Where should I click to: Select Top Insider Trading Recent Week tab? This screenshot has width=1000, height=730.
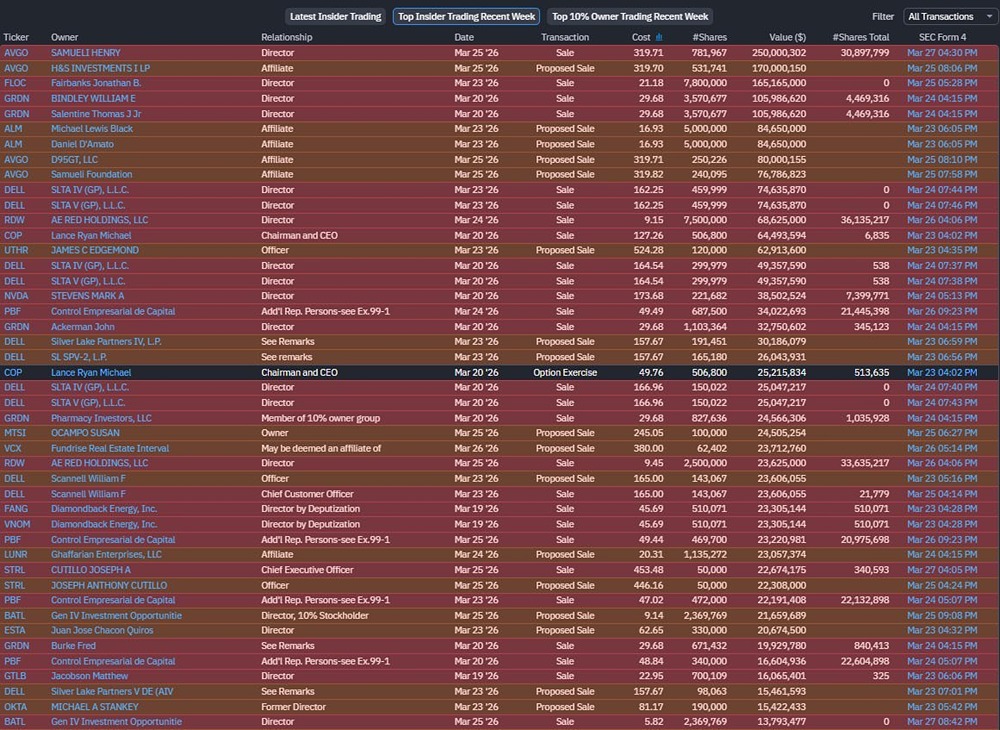[x=466, y=17]
